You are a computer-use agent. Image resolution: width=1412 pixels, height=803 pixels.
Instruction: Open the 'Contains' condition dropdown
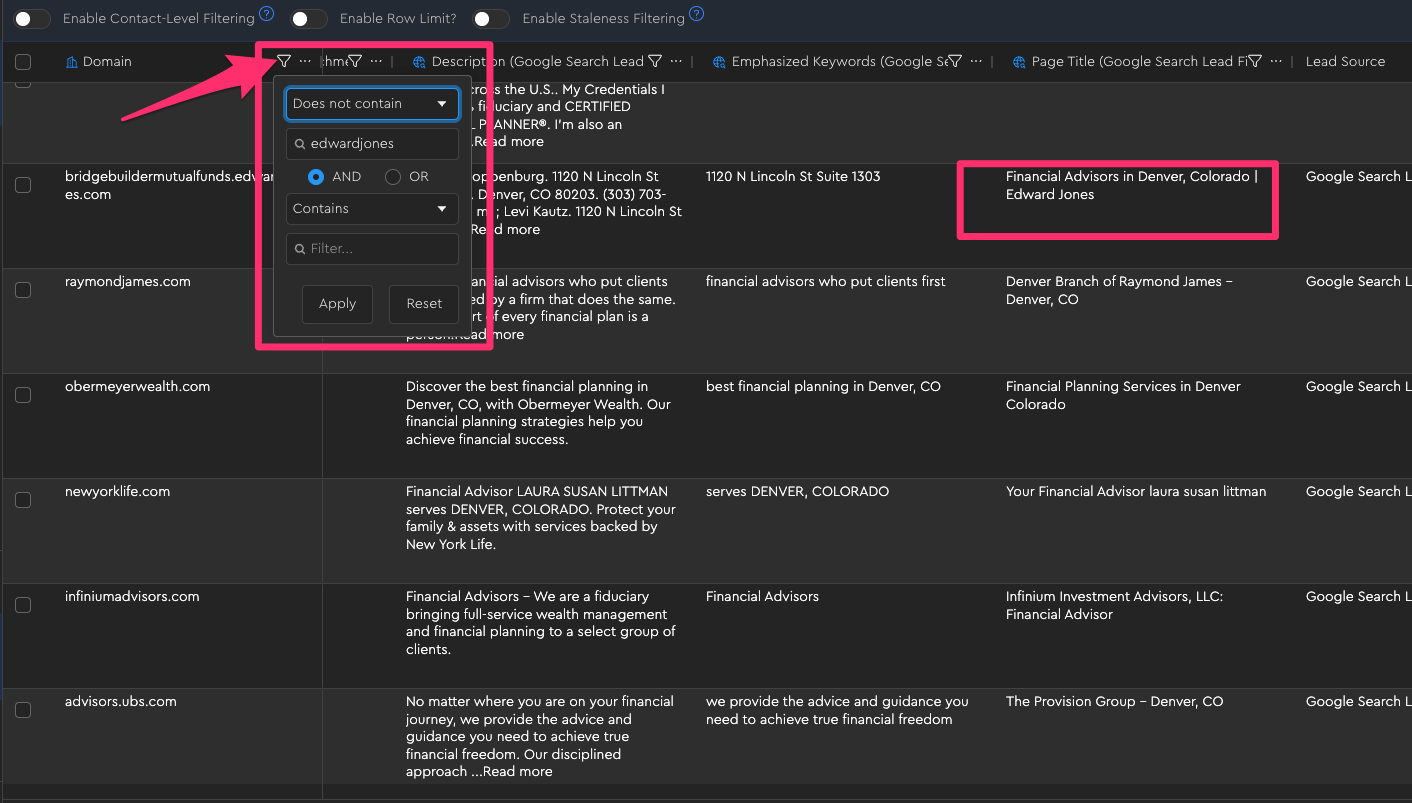pos(371,209)
